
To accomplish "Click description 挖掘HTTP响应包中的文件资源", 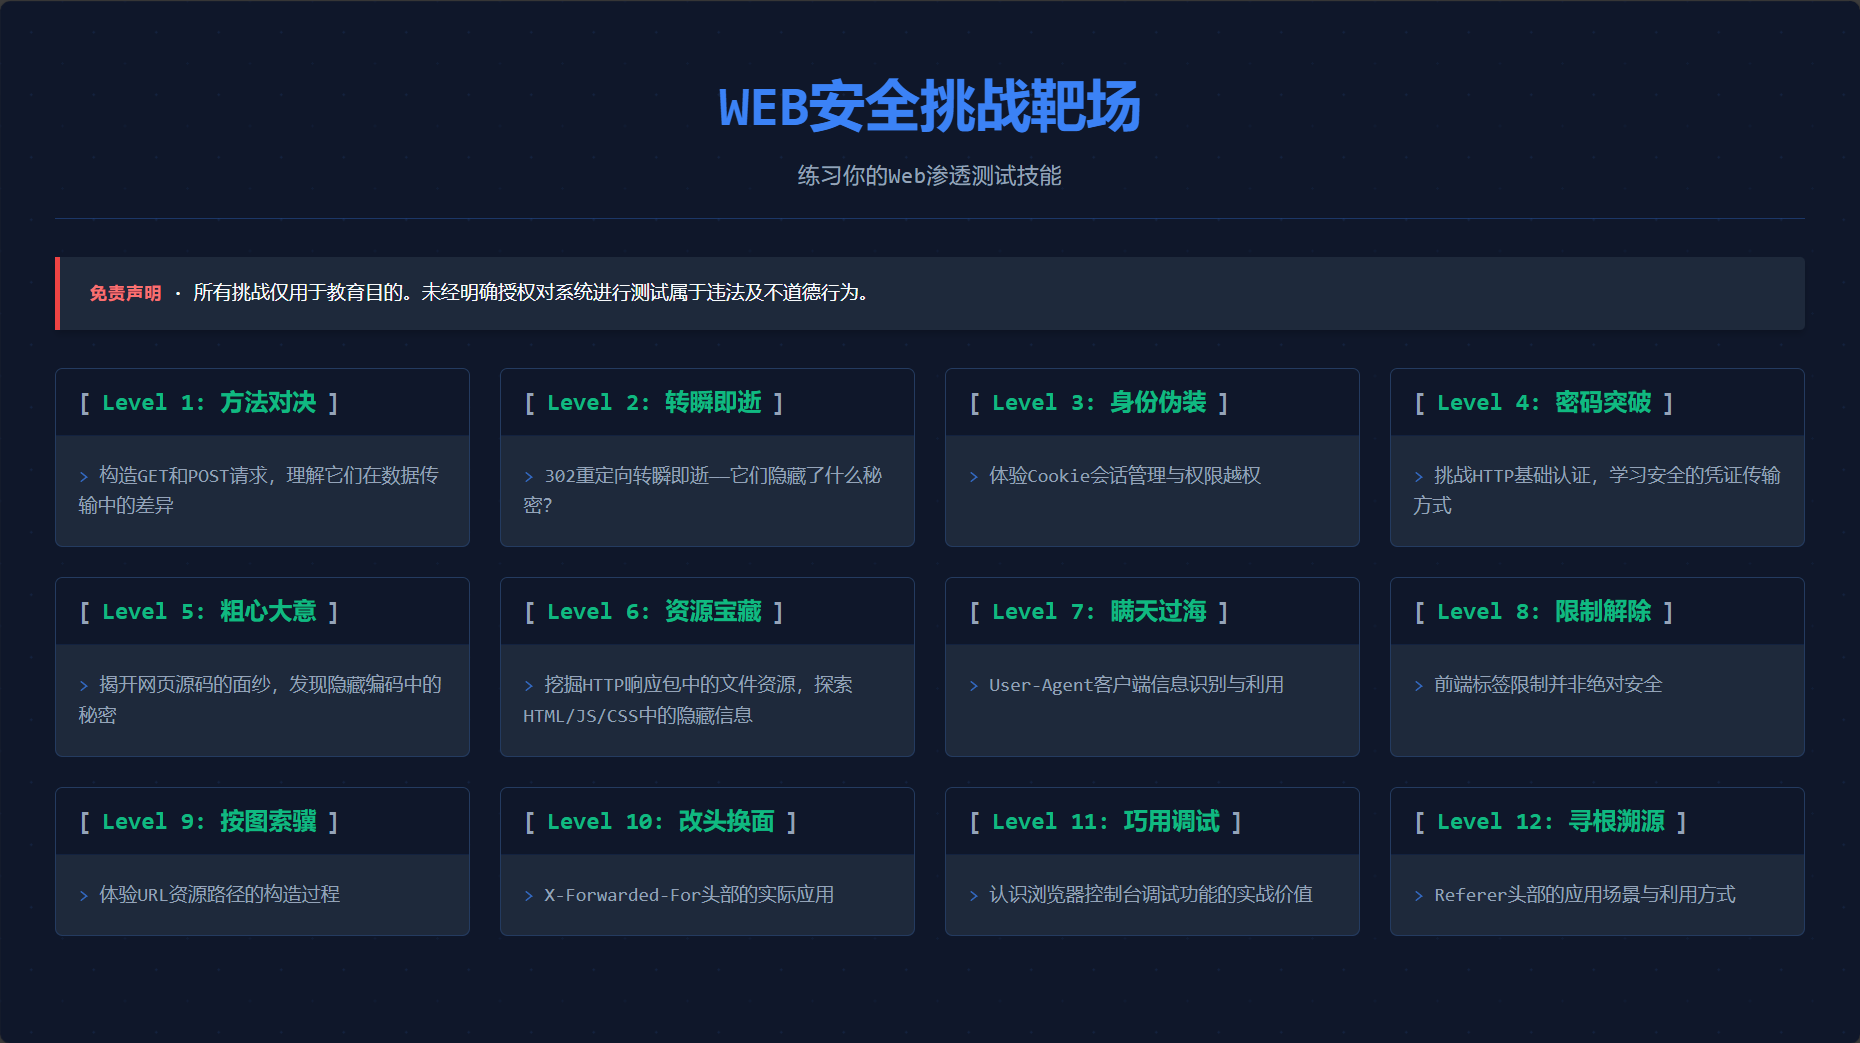I will coord(688,699).
